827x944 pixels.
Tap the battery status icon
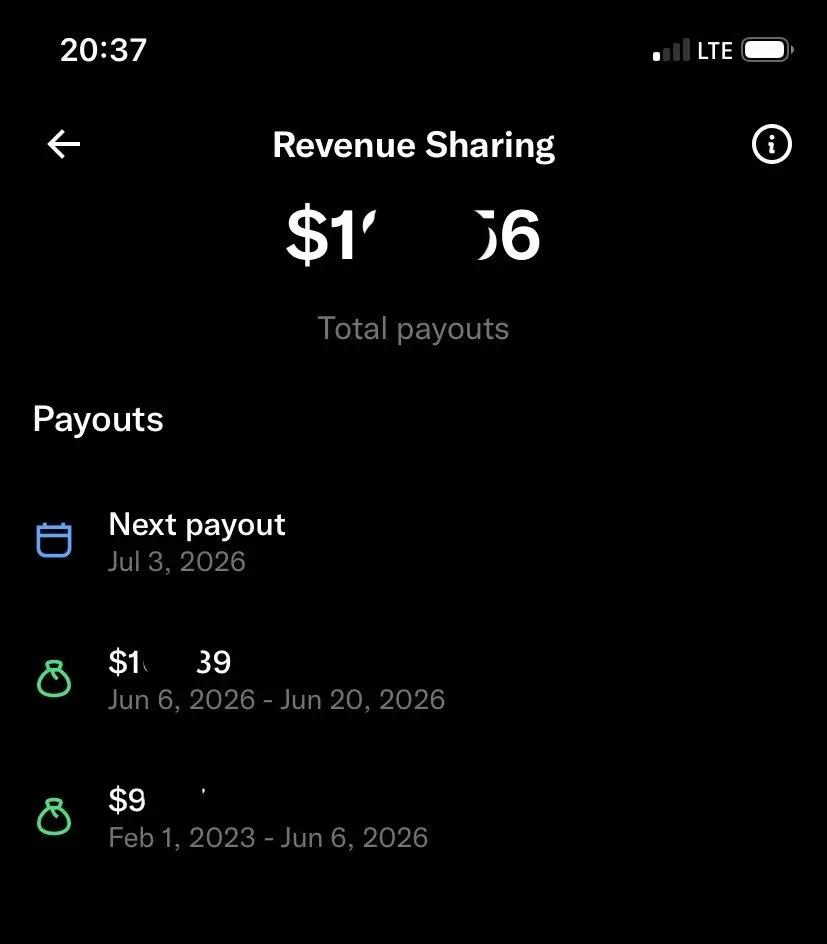(x=767, y=50)
